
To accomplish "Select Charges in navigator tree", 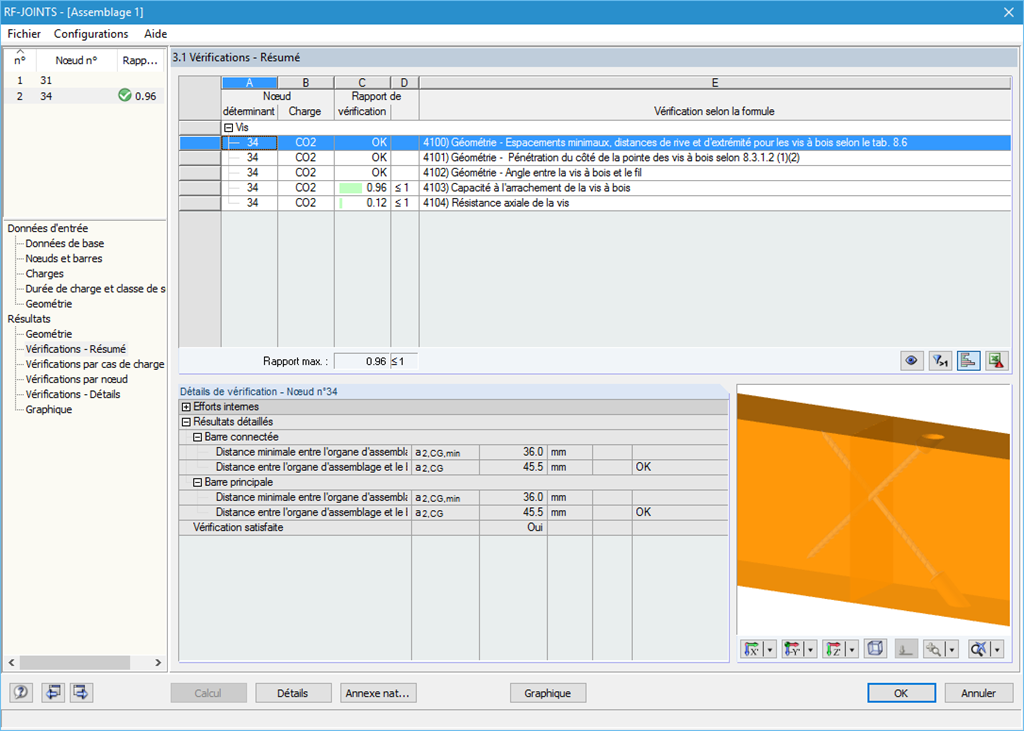I will (x=44, y=273).
